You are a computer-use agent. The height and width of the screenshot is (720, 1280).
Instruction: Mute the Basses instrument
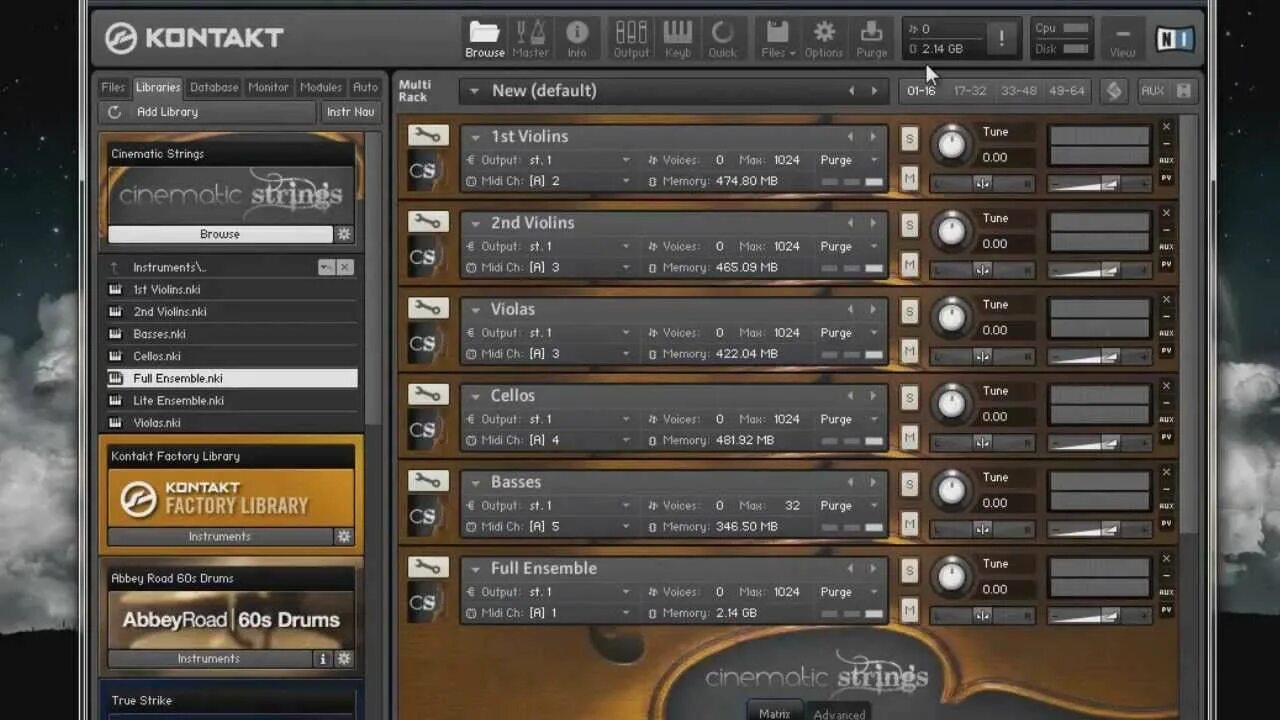[909, 524]
